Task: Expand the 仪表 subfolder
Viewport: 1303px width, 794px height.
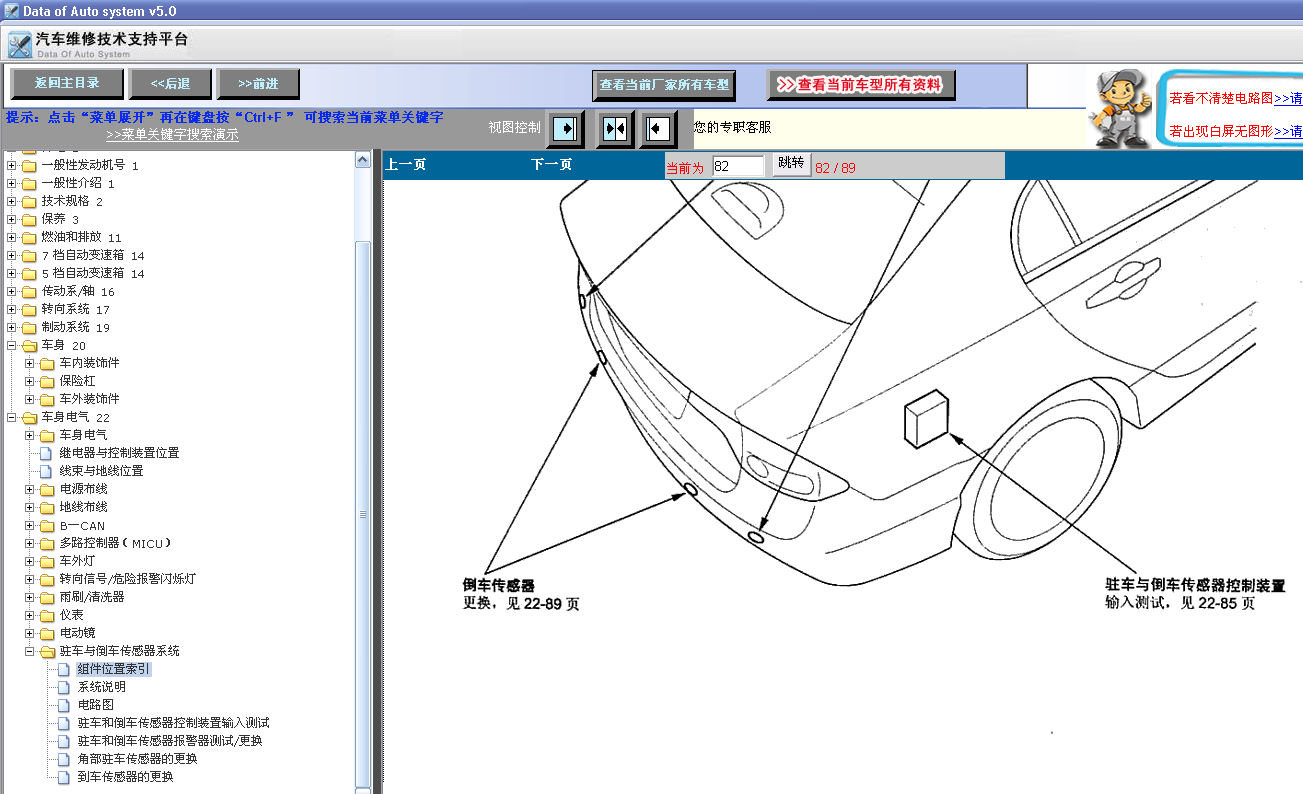Action: pyautogui.click(x=30, y=615)
